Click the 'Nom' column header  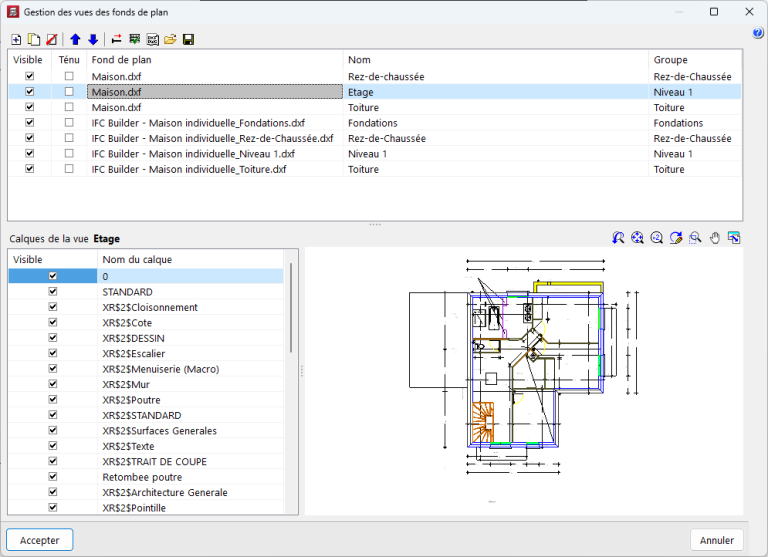pyautogui.click(x=496, y=60)
